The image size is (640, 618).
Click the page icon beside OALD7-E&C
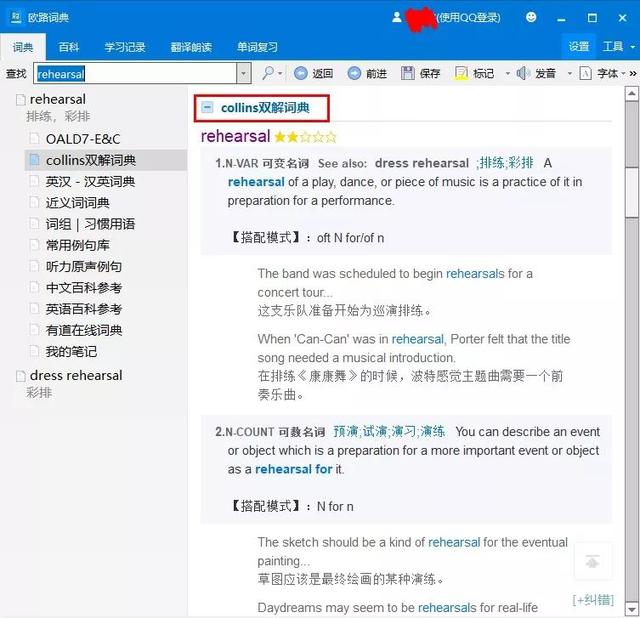tap(35, 139)
